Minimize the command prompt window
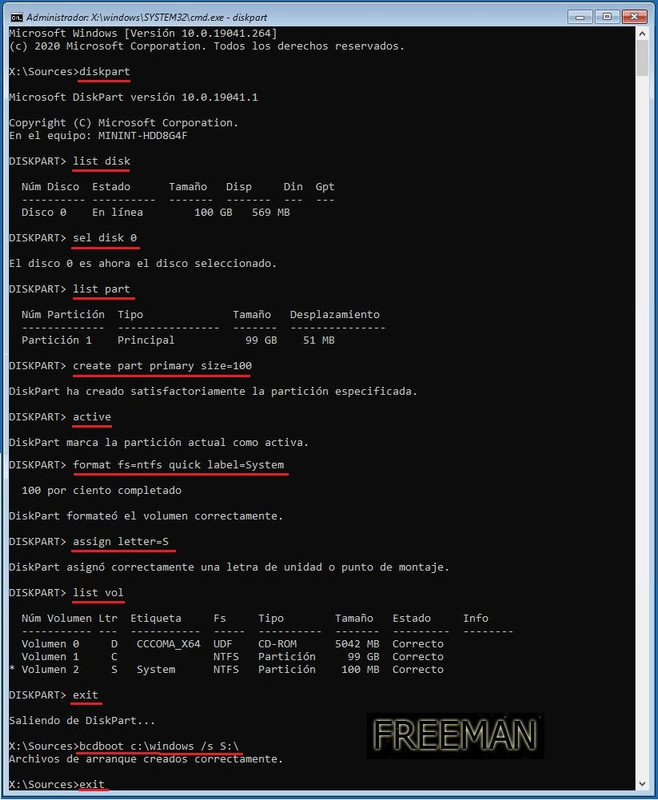The height and width of the screenshot is (800, 658). click(x=579, y=17)
